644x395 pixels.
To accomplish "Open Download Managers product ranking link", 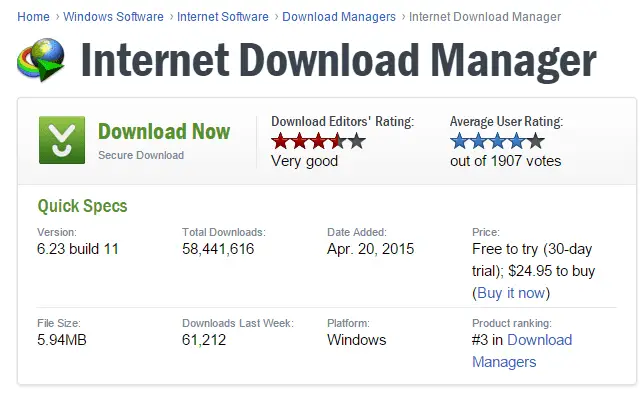I will [x=522, y=351].
